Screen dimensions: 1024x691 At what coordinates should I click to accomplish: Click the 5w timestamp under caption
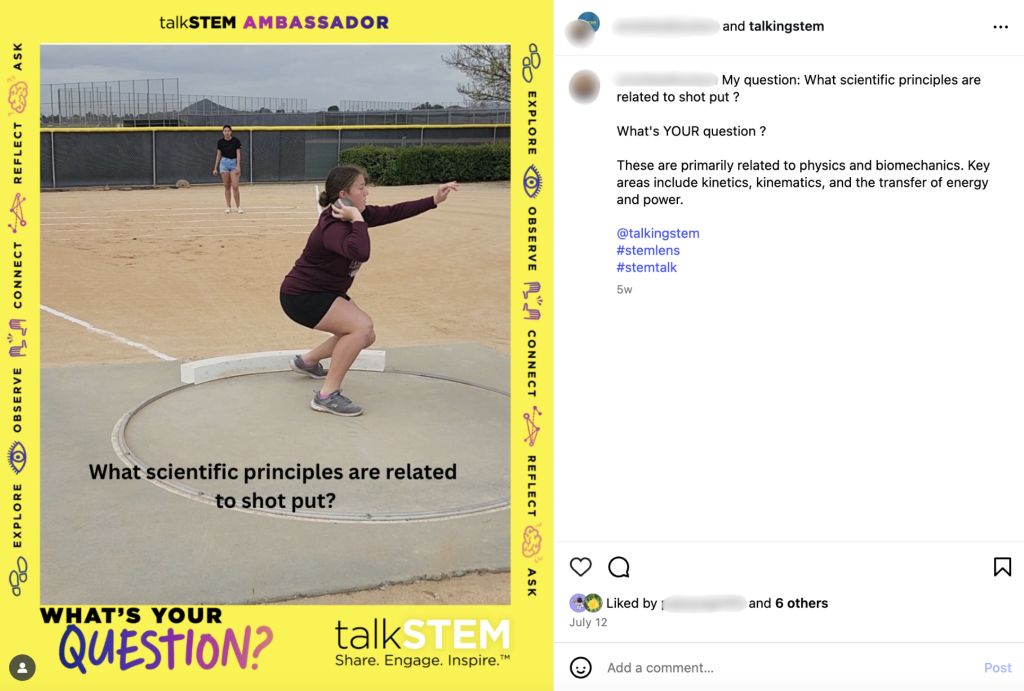[624, 289]
